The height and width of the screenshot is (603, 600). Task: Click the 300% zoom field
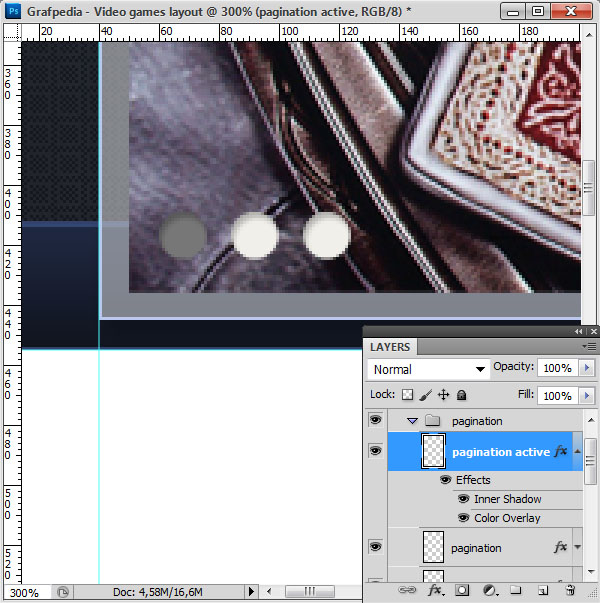(26, 592)
